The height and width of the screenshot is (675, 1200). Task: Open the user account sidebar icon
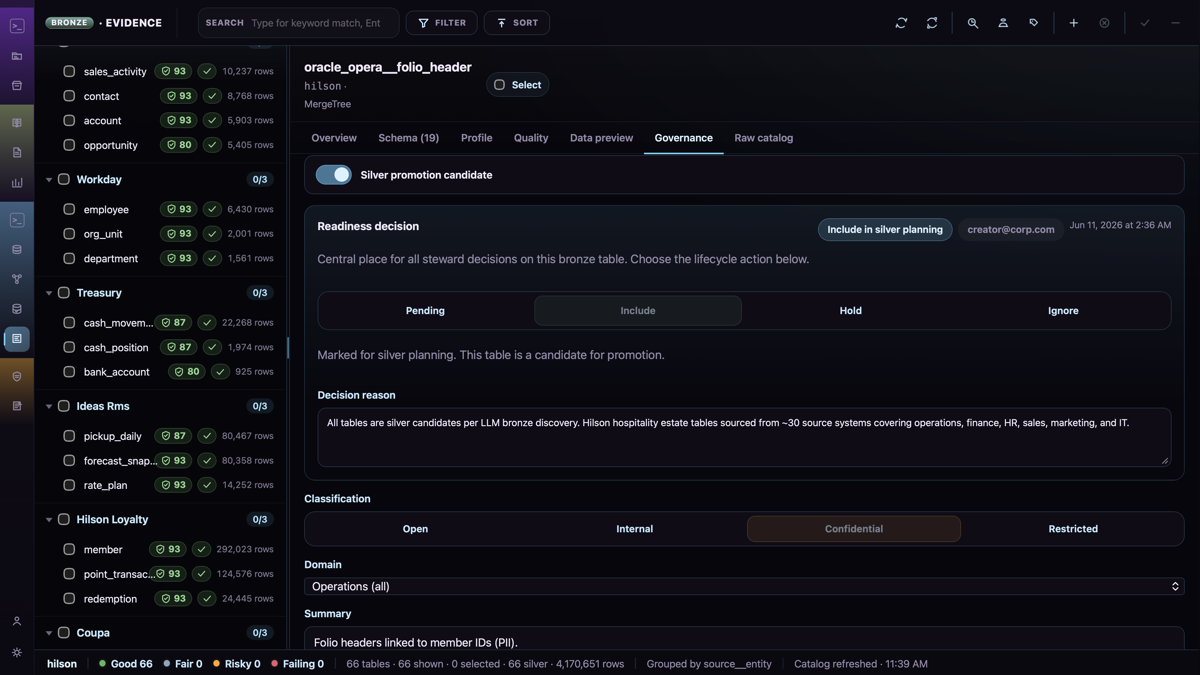[x=17, y=622]
